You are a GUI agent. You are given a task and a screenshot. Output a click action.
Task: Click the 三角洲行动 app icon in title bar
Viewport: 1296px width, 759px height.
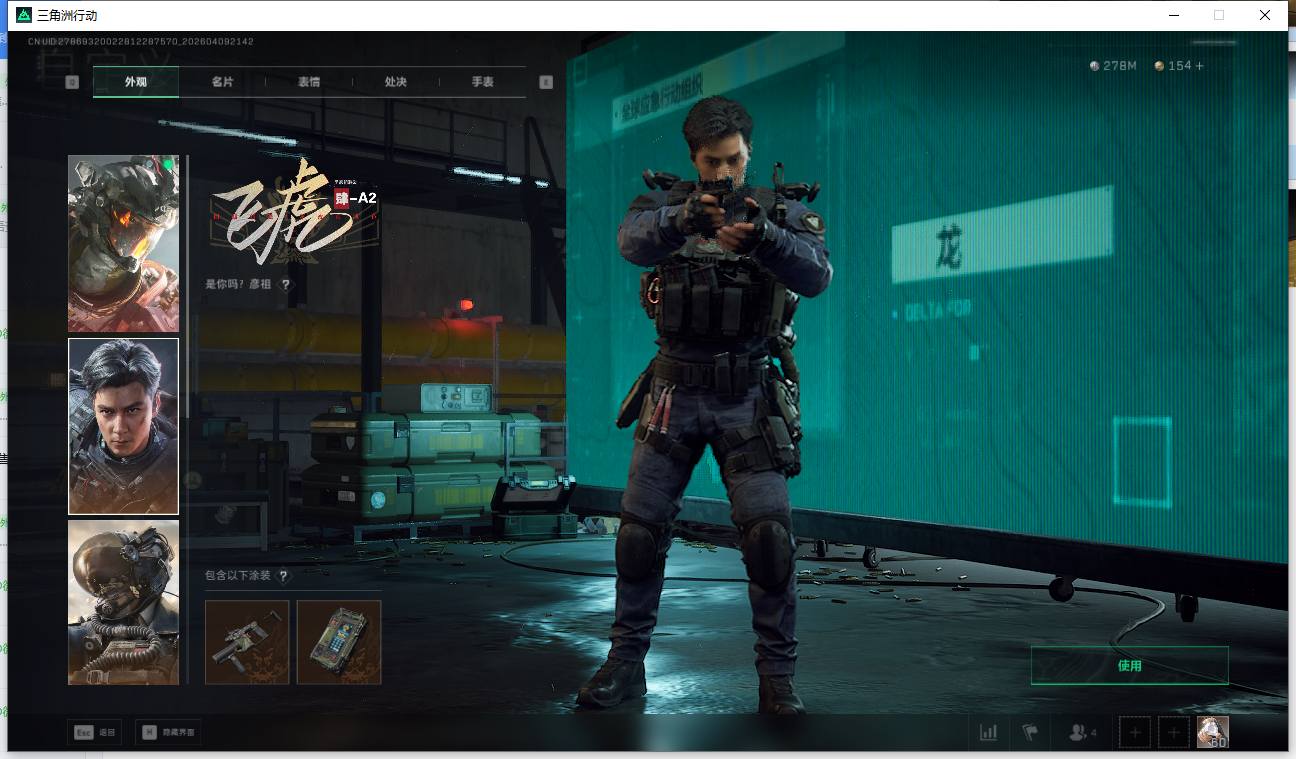[24, 15]
